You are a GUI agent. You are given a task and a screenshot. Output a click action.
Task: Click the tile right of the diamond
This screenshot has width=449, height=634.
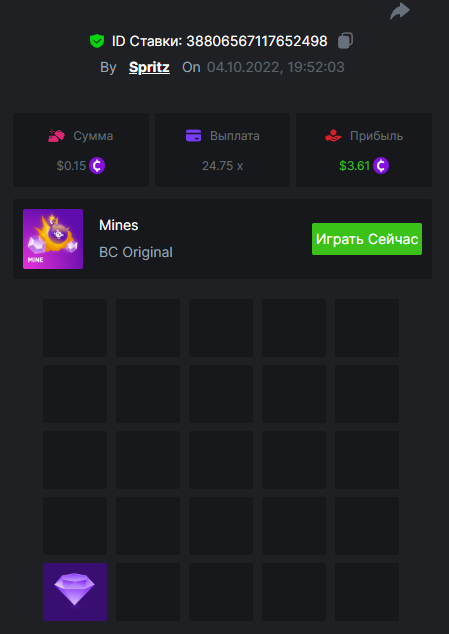tap(148, 592)
